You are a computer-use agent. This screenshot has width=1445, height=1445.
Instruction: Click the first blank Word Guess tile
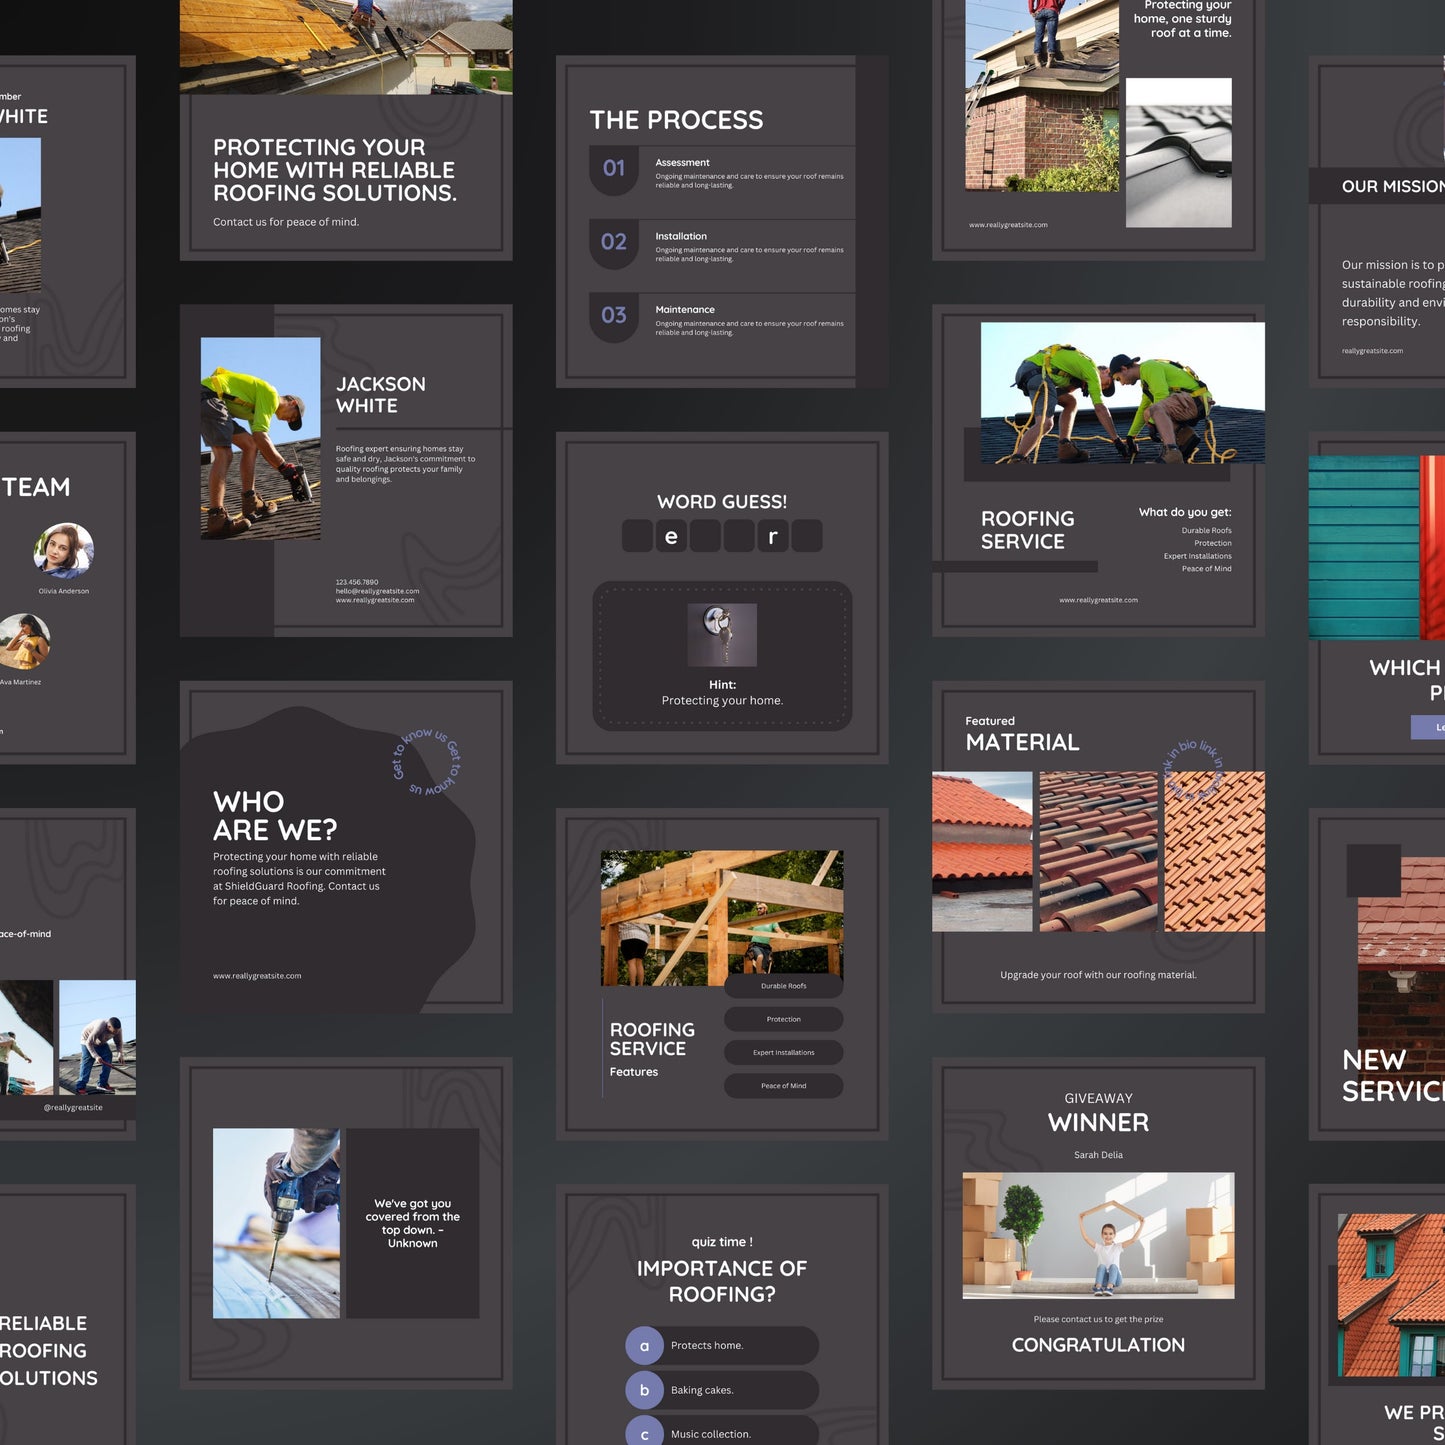click(x=636, y=536)
